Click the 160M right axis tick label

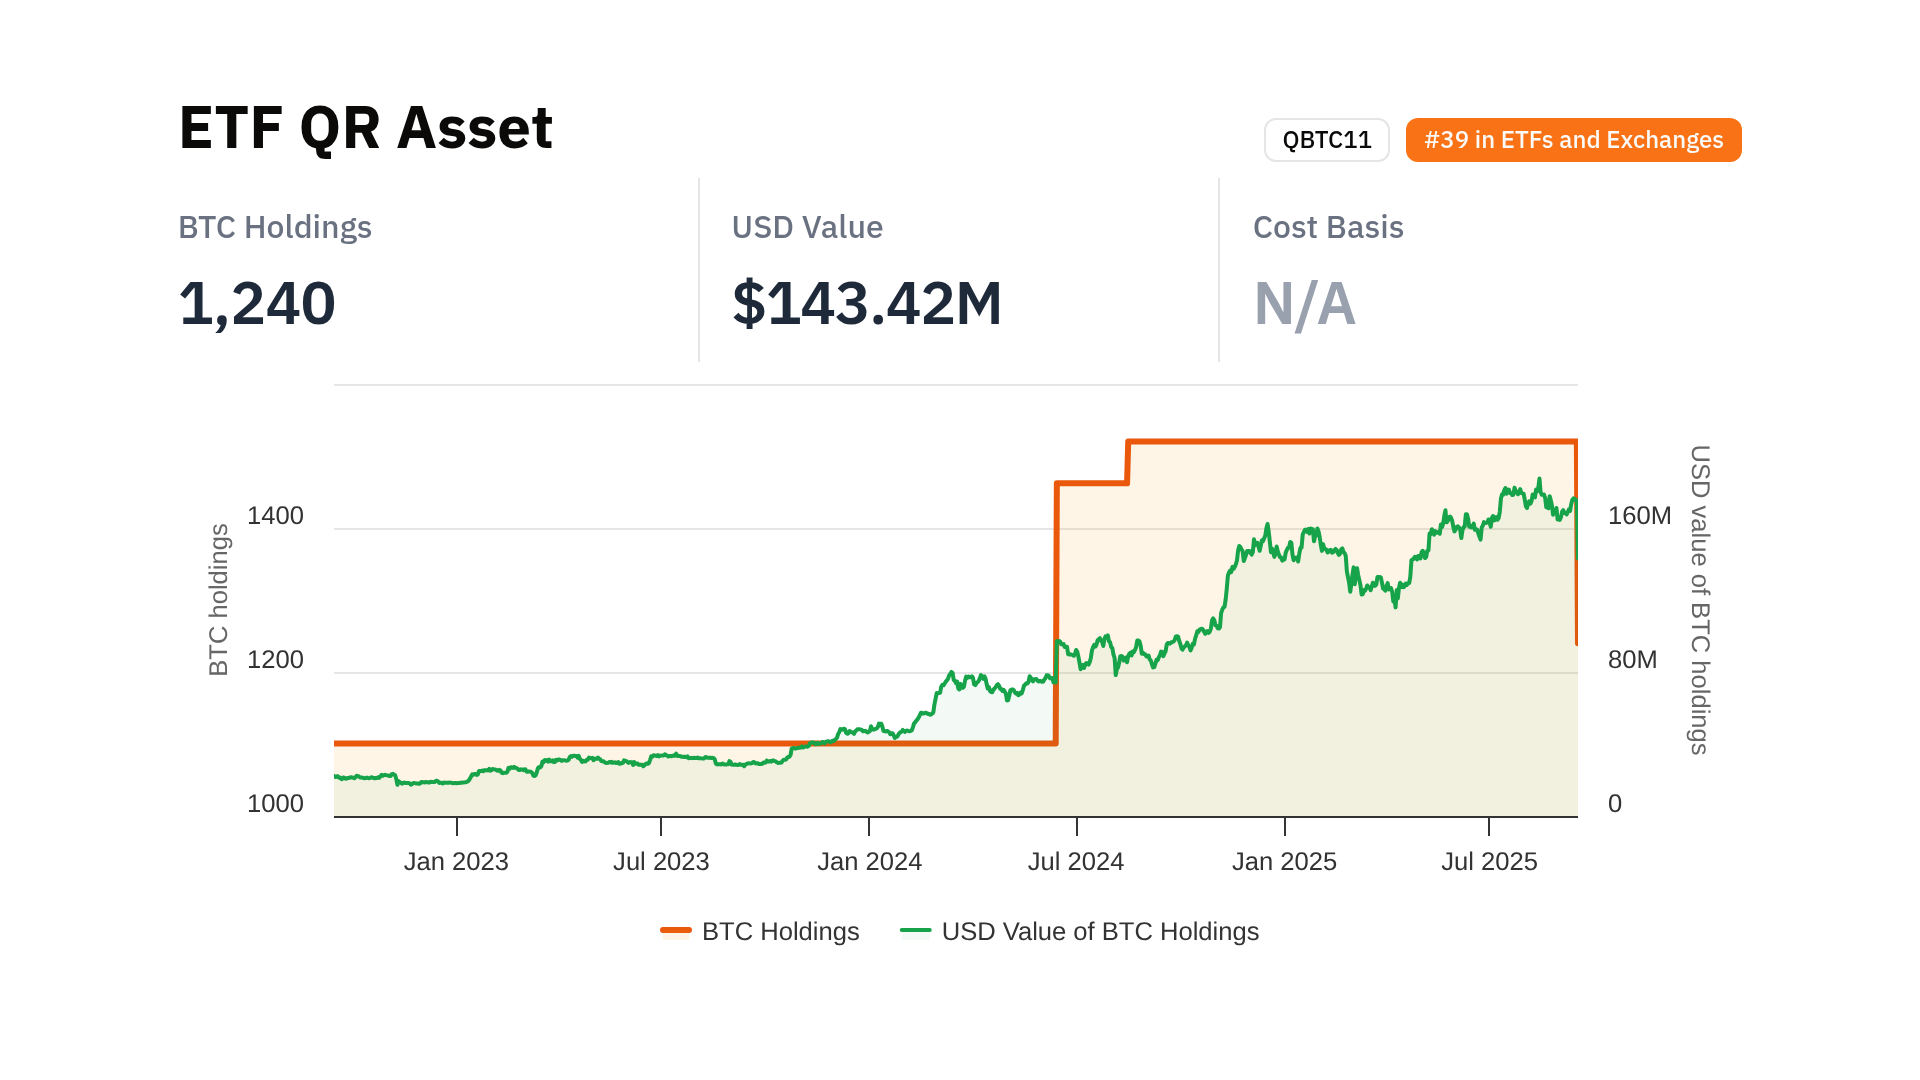point(1639,516)
